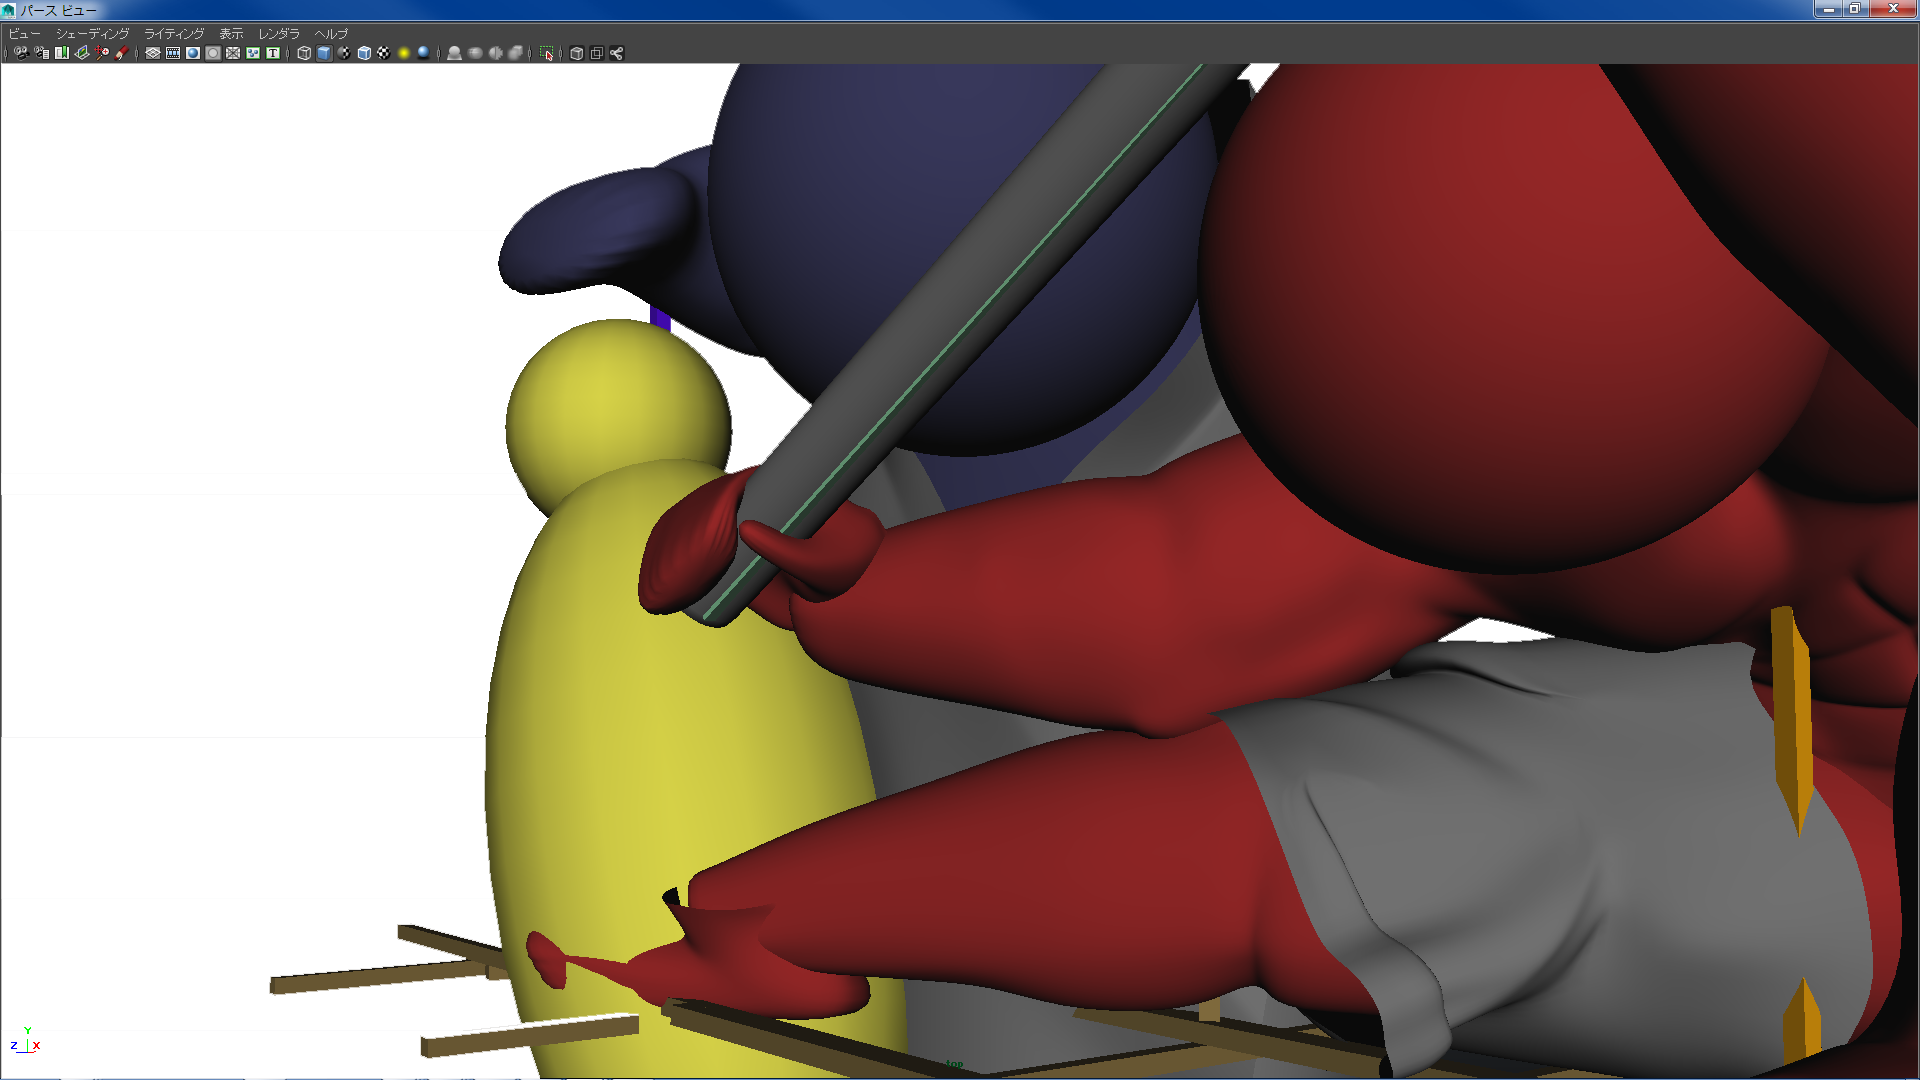
Task: Switch to wireframe display cube icon
Action: pyautogui.click(x=304, y=53)
